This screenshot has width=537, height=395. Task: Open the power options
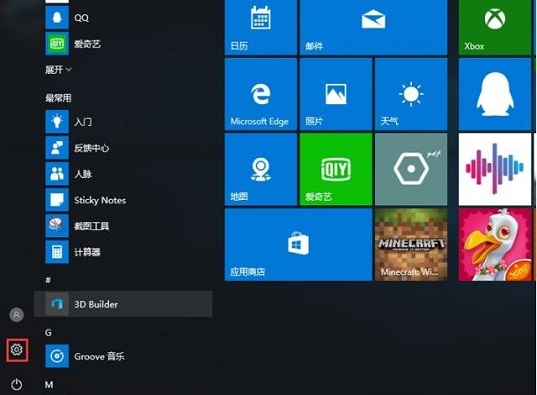tap(16, 384)
